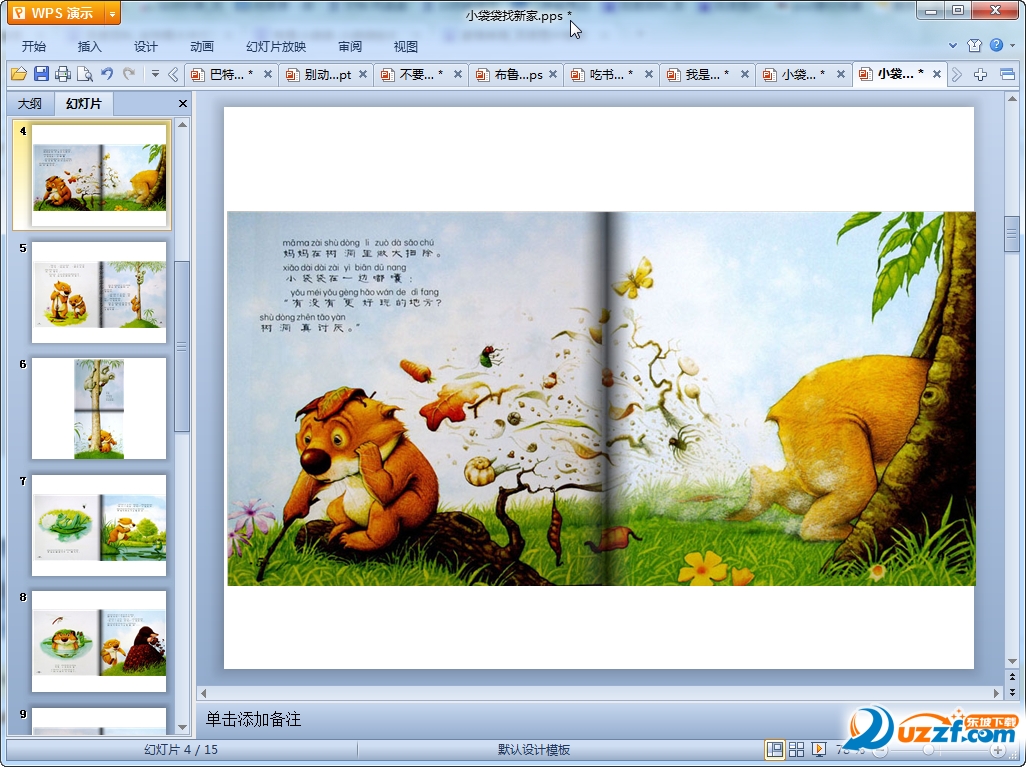Click the zoom slider handle
This screenshot has width=1026, height=767.
[x=928, y=750]
